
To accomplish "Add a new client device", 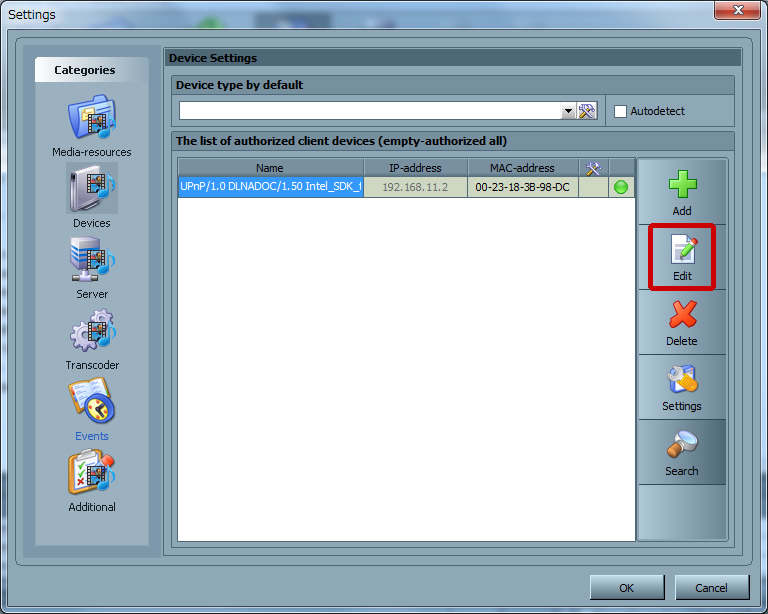I will pyautogui.click(x=682, y=193).
